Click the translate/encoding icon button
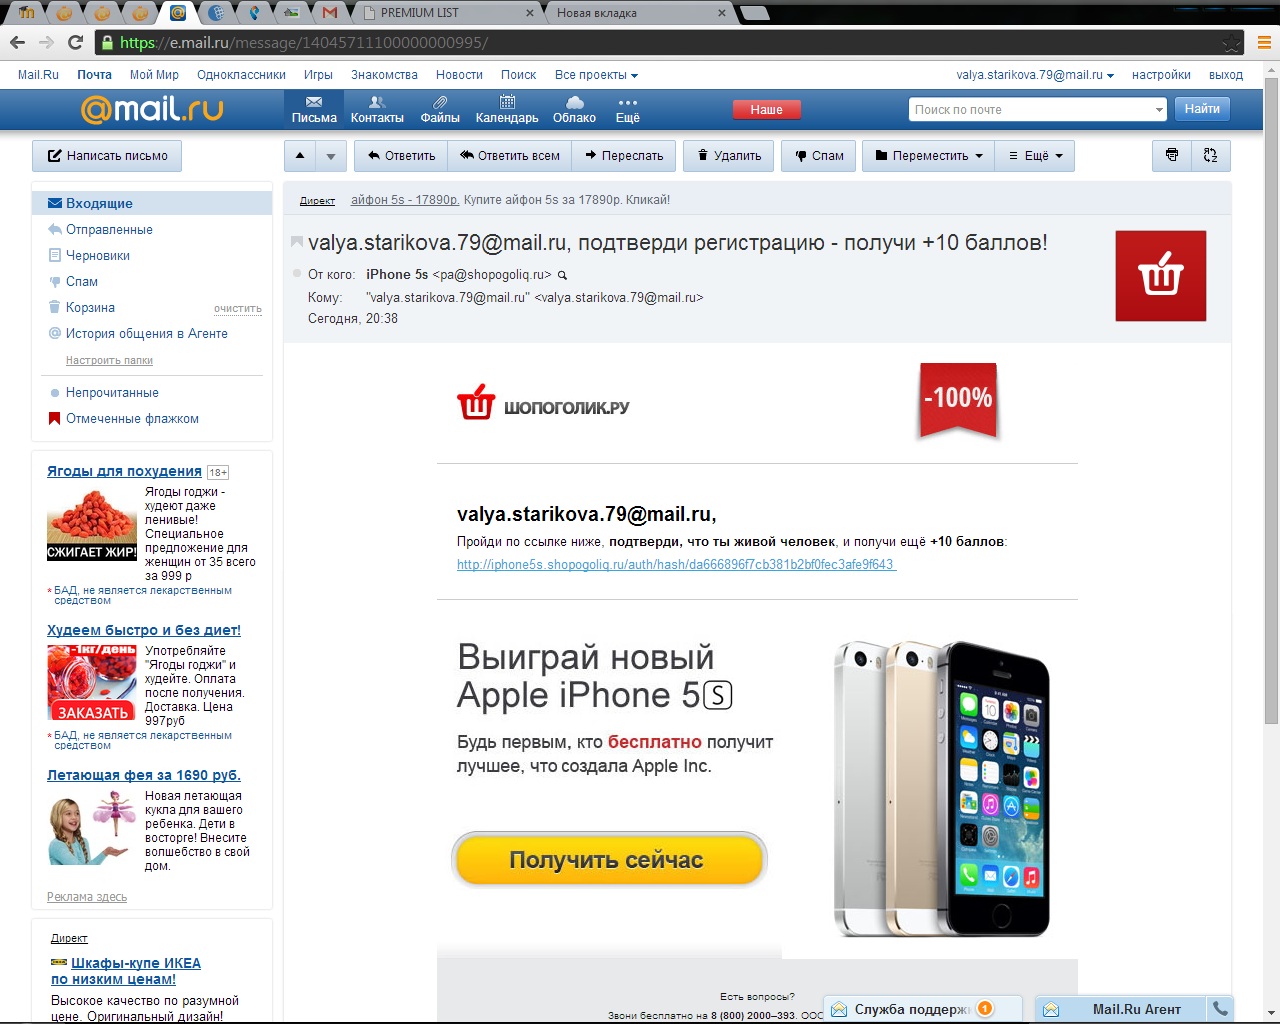Viewport: 1280px width, 1024px height. tap(1210, 155)
